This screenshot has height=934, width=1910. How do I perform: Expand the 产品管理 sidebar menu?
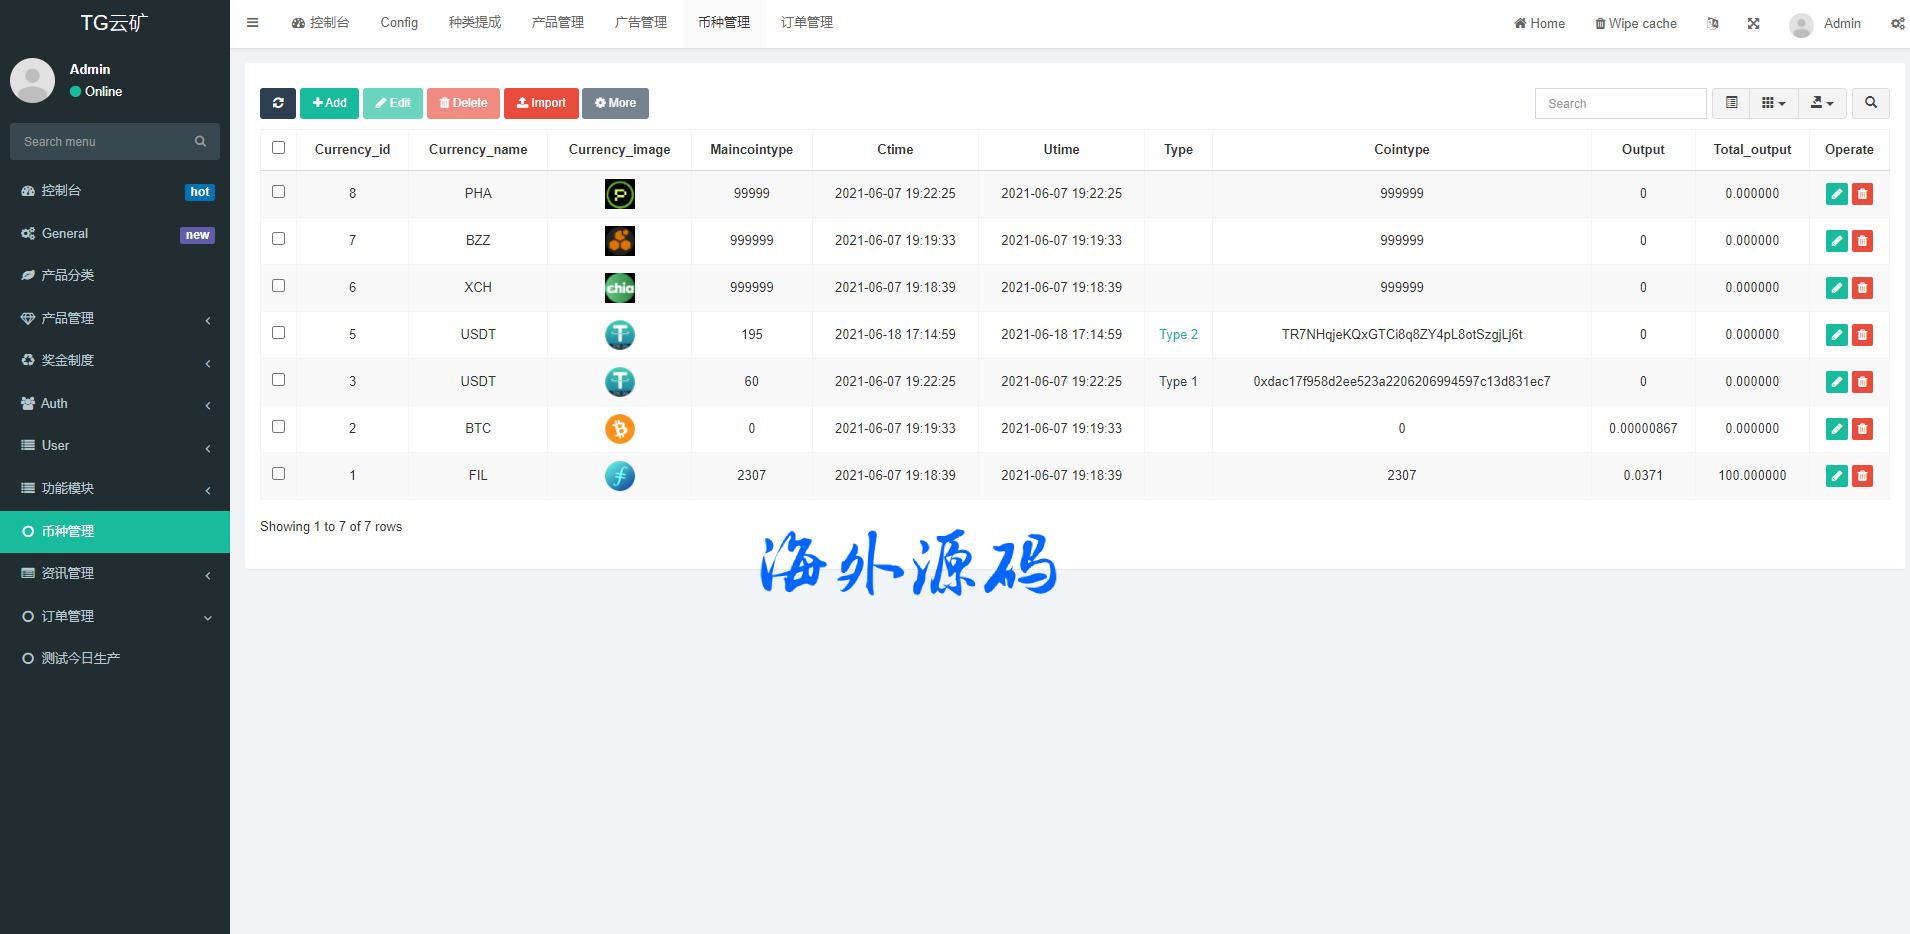pyautogui.click(x=115, y=318)
